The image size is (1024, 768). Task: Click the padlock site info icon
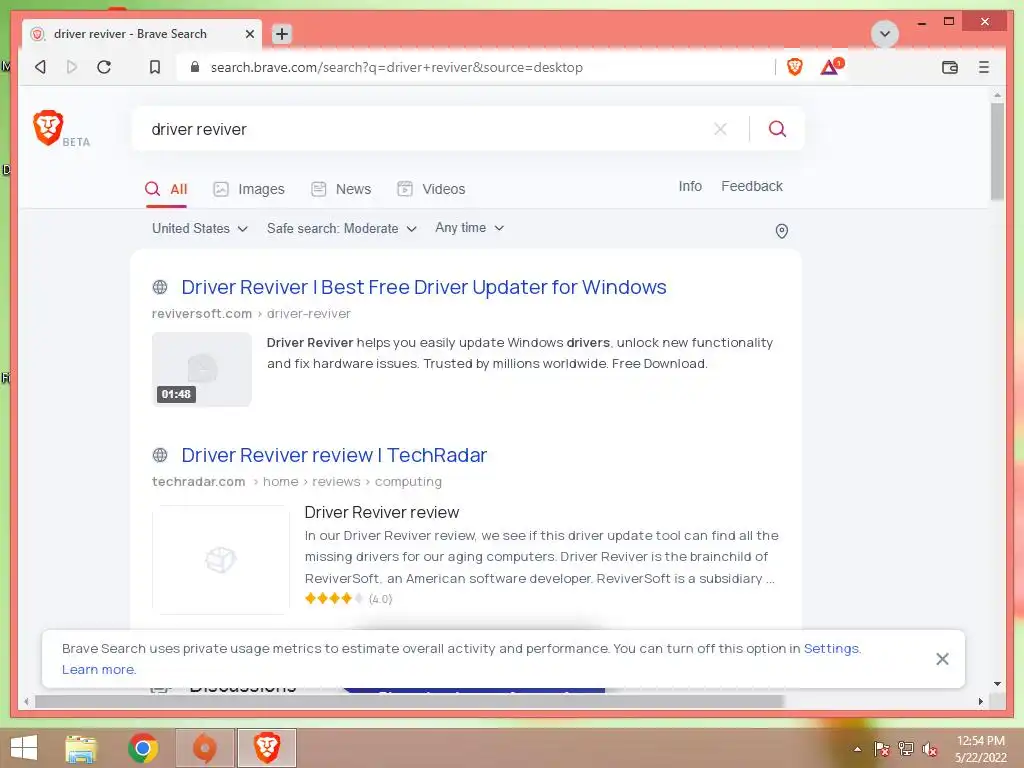(195, 67)
